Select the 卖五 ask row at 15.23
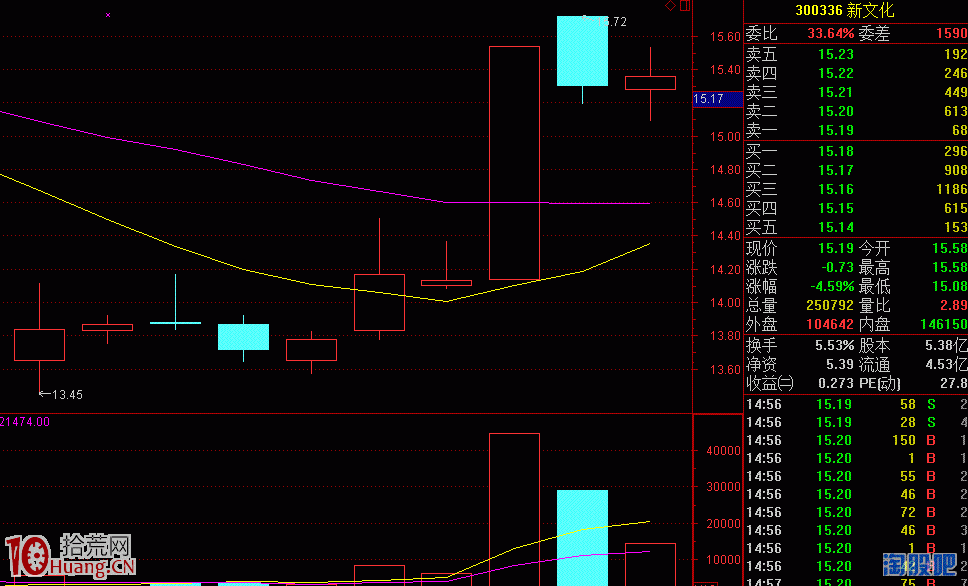 click(855, 54)
